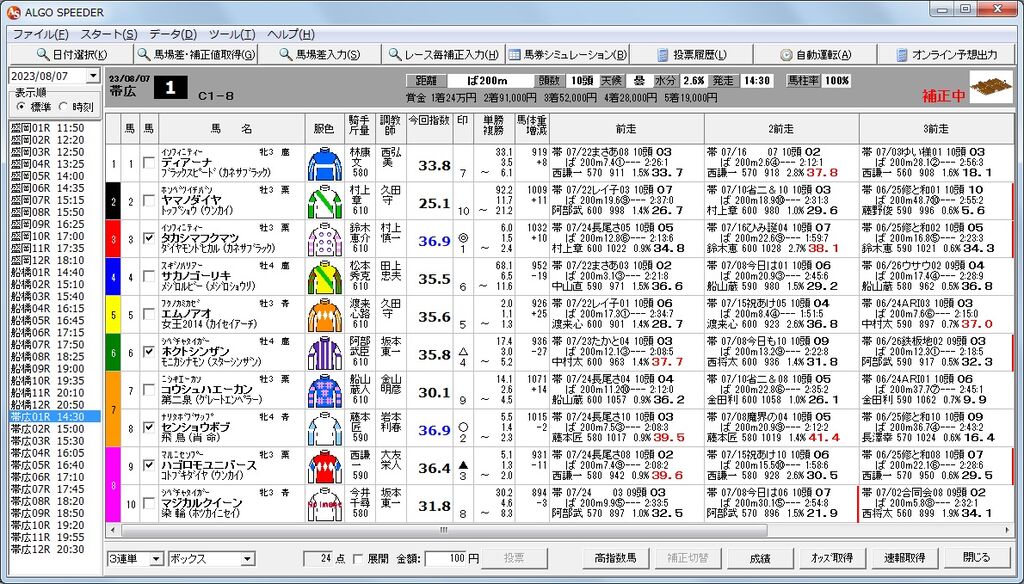The image size is (1024, 584).
Task: Open the データ menu
Action: pos(172,35)
